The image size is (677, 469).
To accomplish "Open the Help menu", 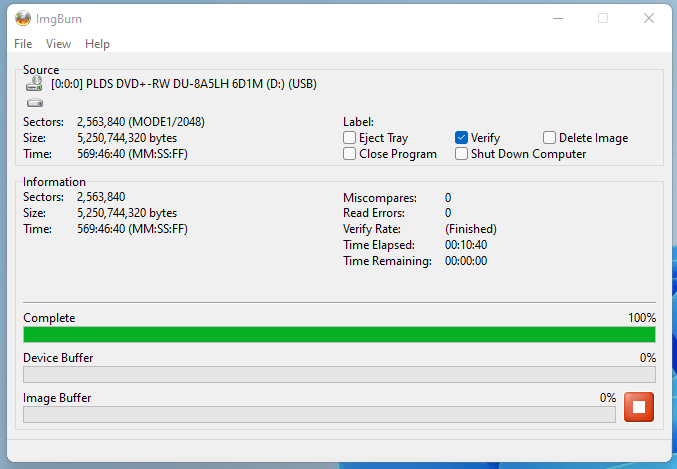I will [97, 44].
